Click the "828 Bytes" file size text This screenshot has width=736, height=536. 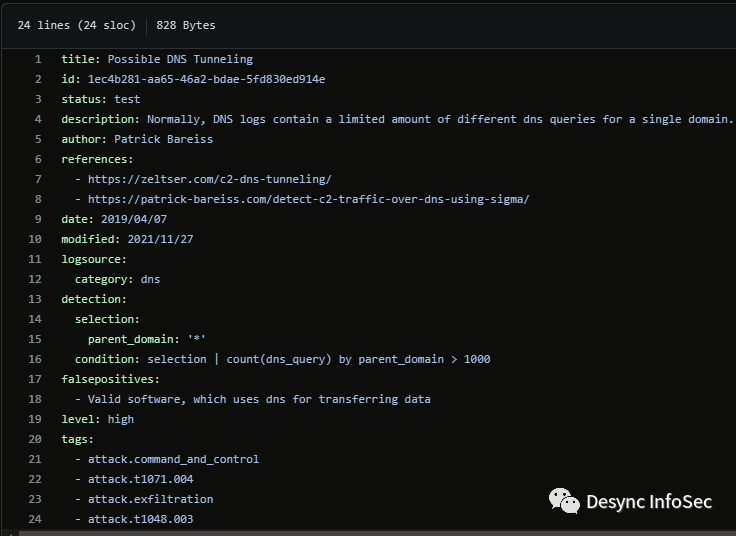(x=185, y=25)
